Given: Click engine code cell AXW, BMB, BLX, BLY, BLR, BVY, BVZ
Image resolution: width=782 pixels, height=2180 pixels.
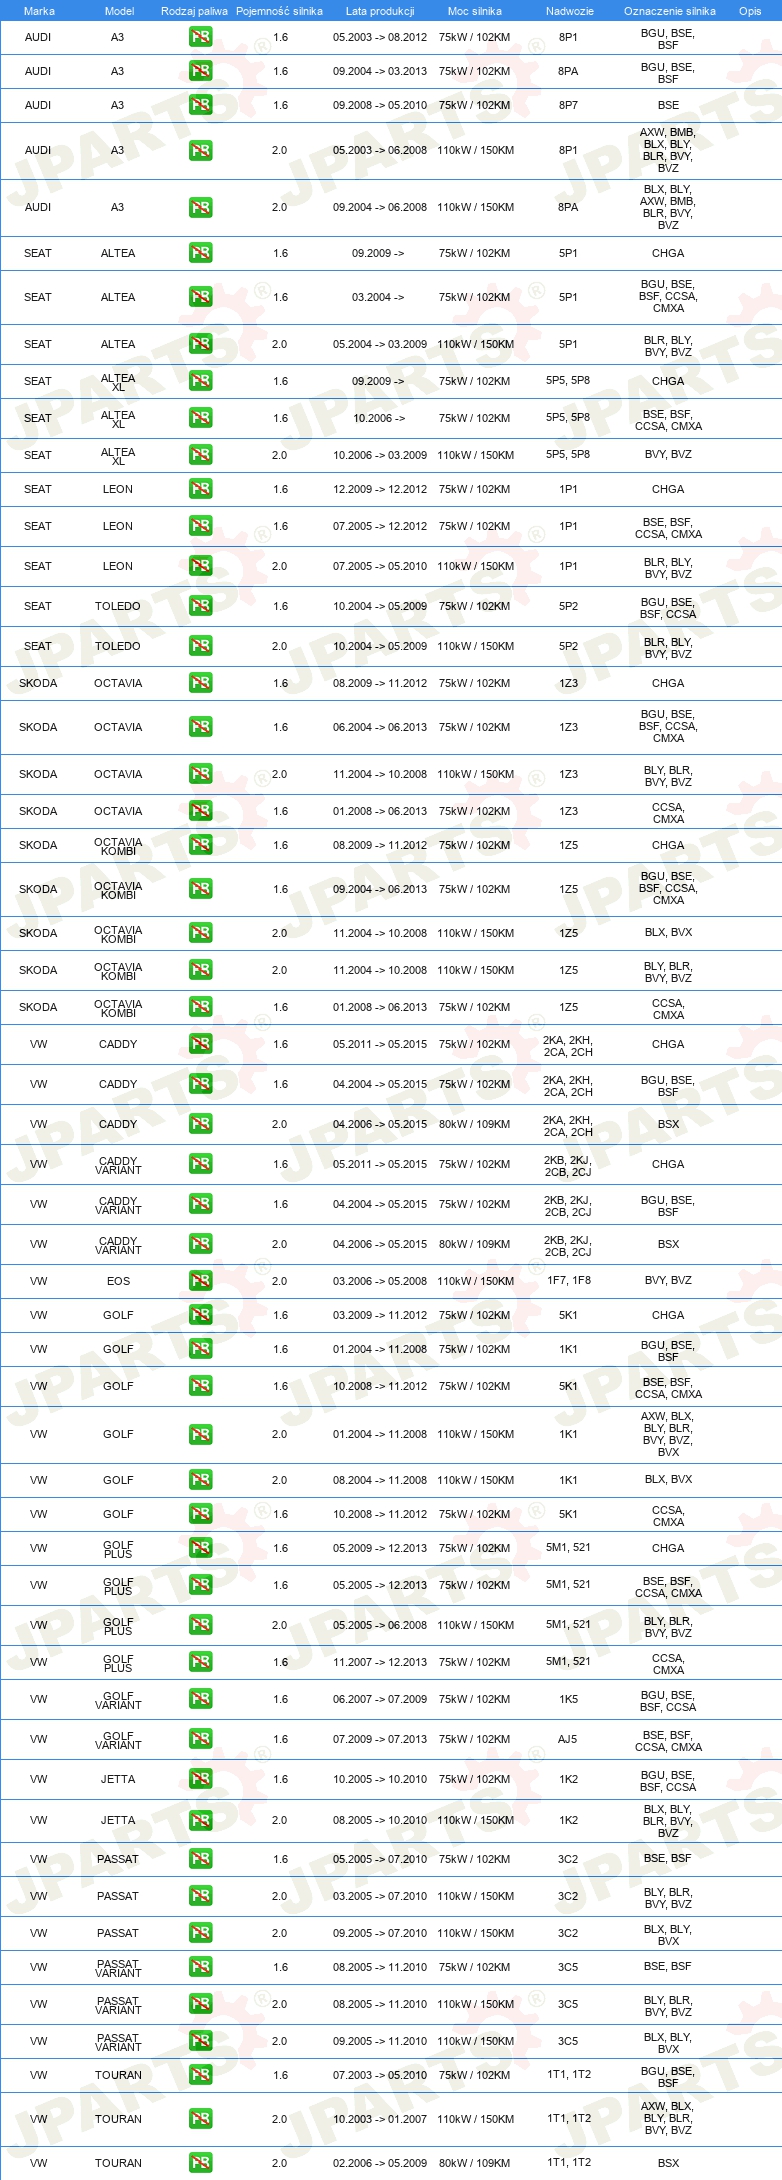Looking at the screenshot, I should 668,150.
